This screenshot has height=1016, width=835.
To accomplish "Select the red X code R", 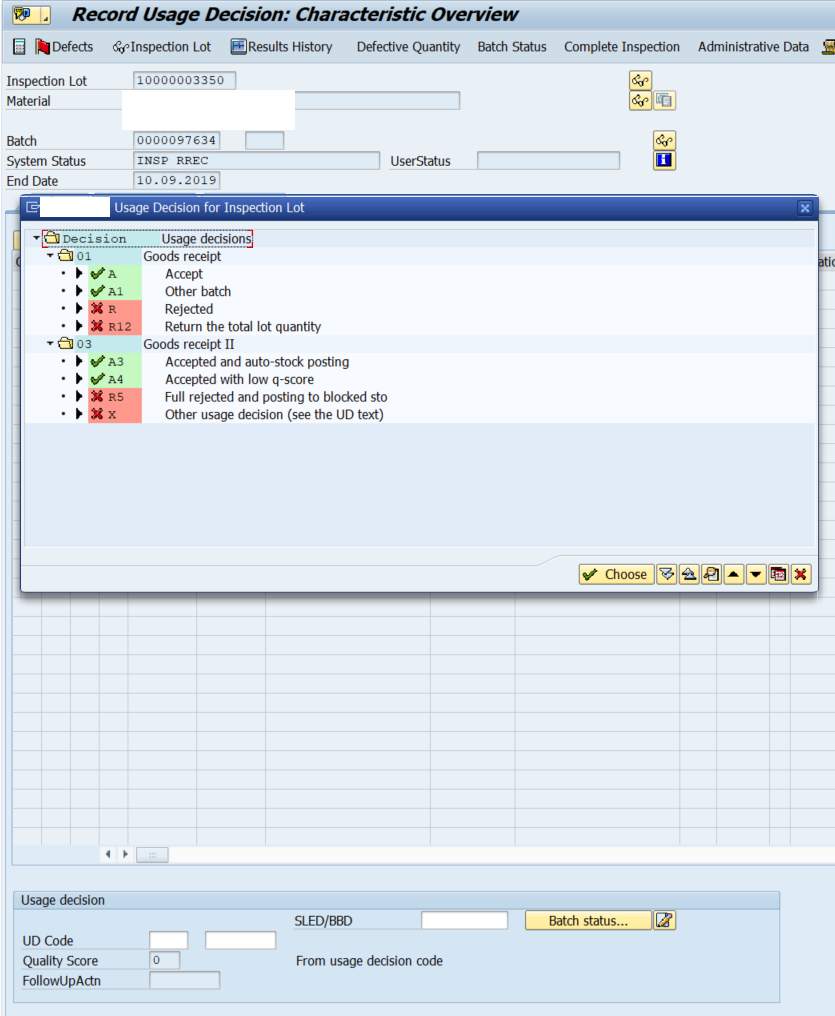I will pos(115,308).
